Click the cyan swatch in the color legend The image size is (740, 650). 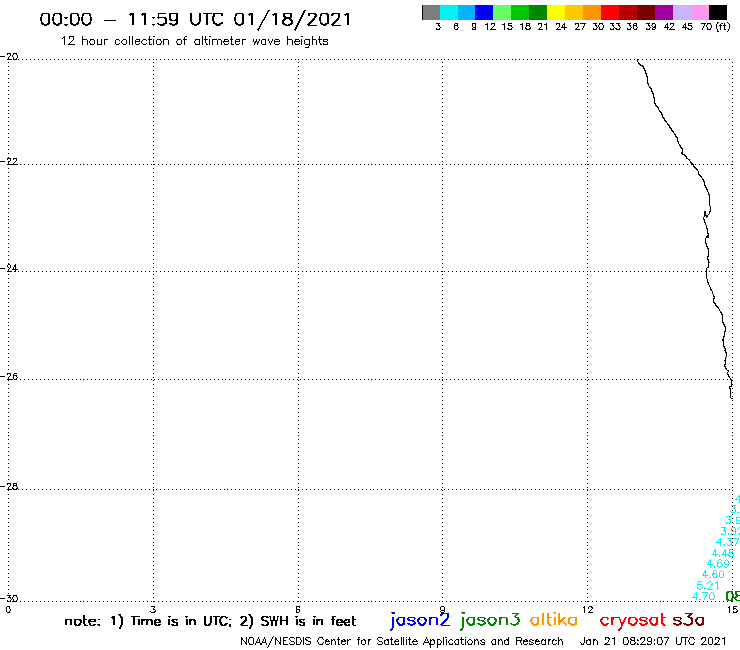pyautogui.click(x=449, y=13)
